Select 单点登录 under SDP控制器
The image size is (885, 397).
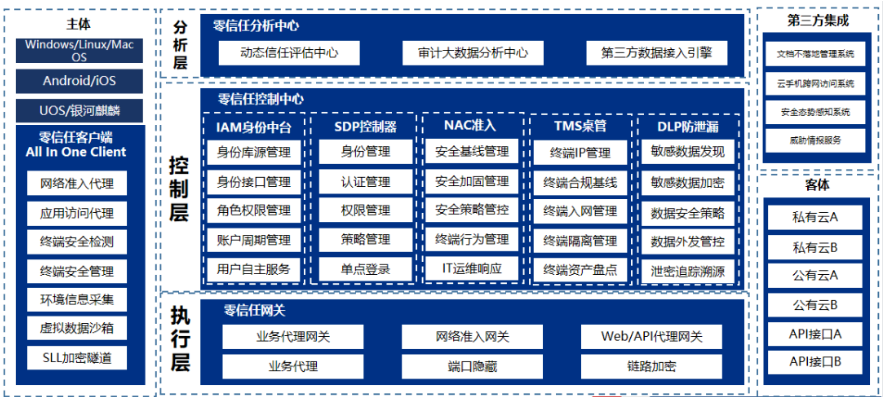tap(365, 269)
